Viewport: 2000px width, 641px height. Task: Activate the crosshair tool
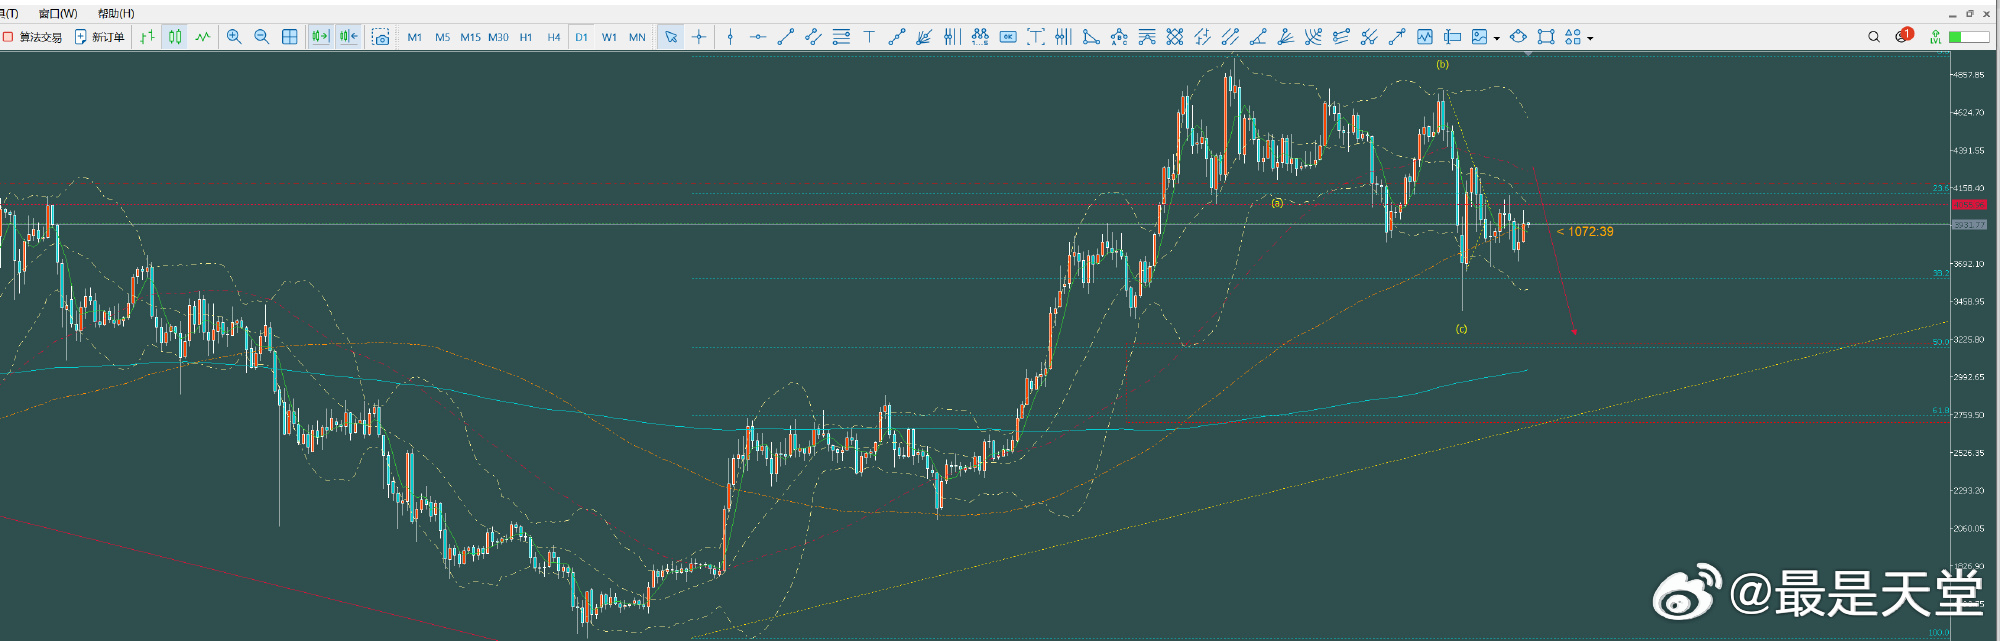click(699, 37)
